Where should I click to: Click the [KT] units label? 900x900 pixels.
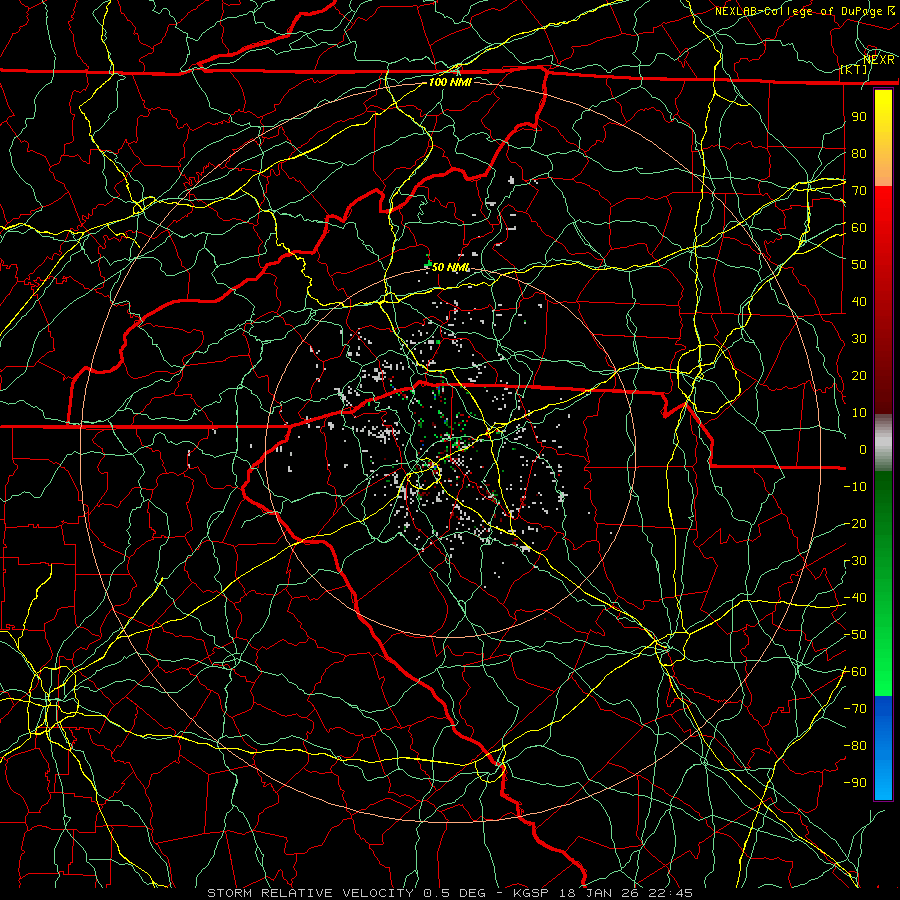click(854, 69)
